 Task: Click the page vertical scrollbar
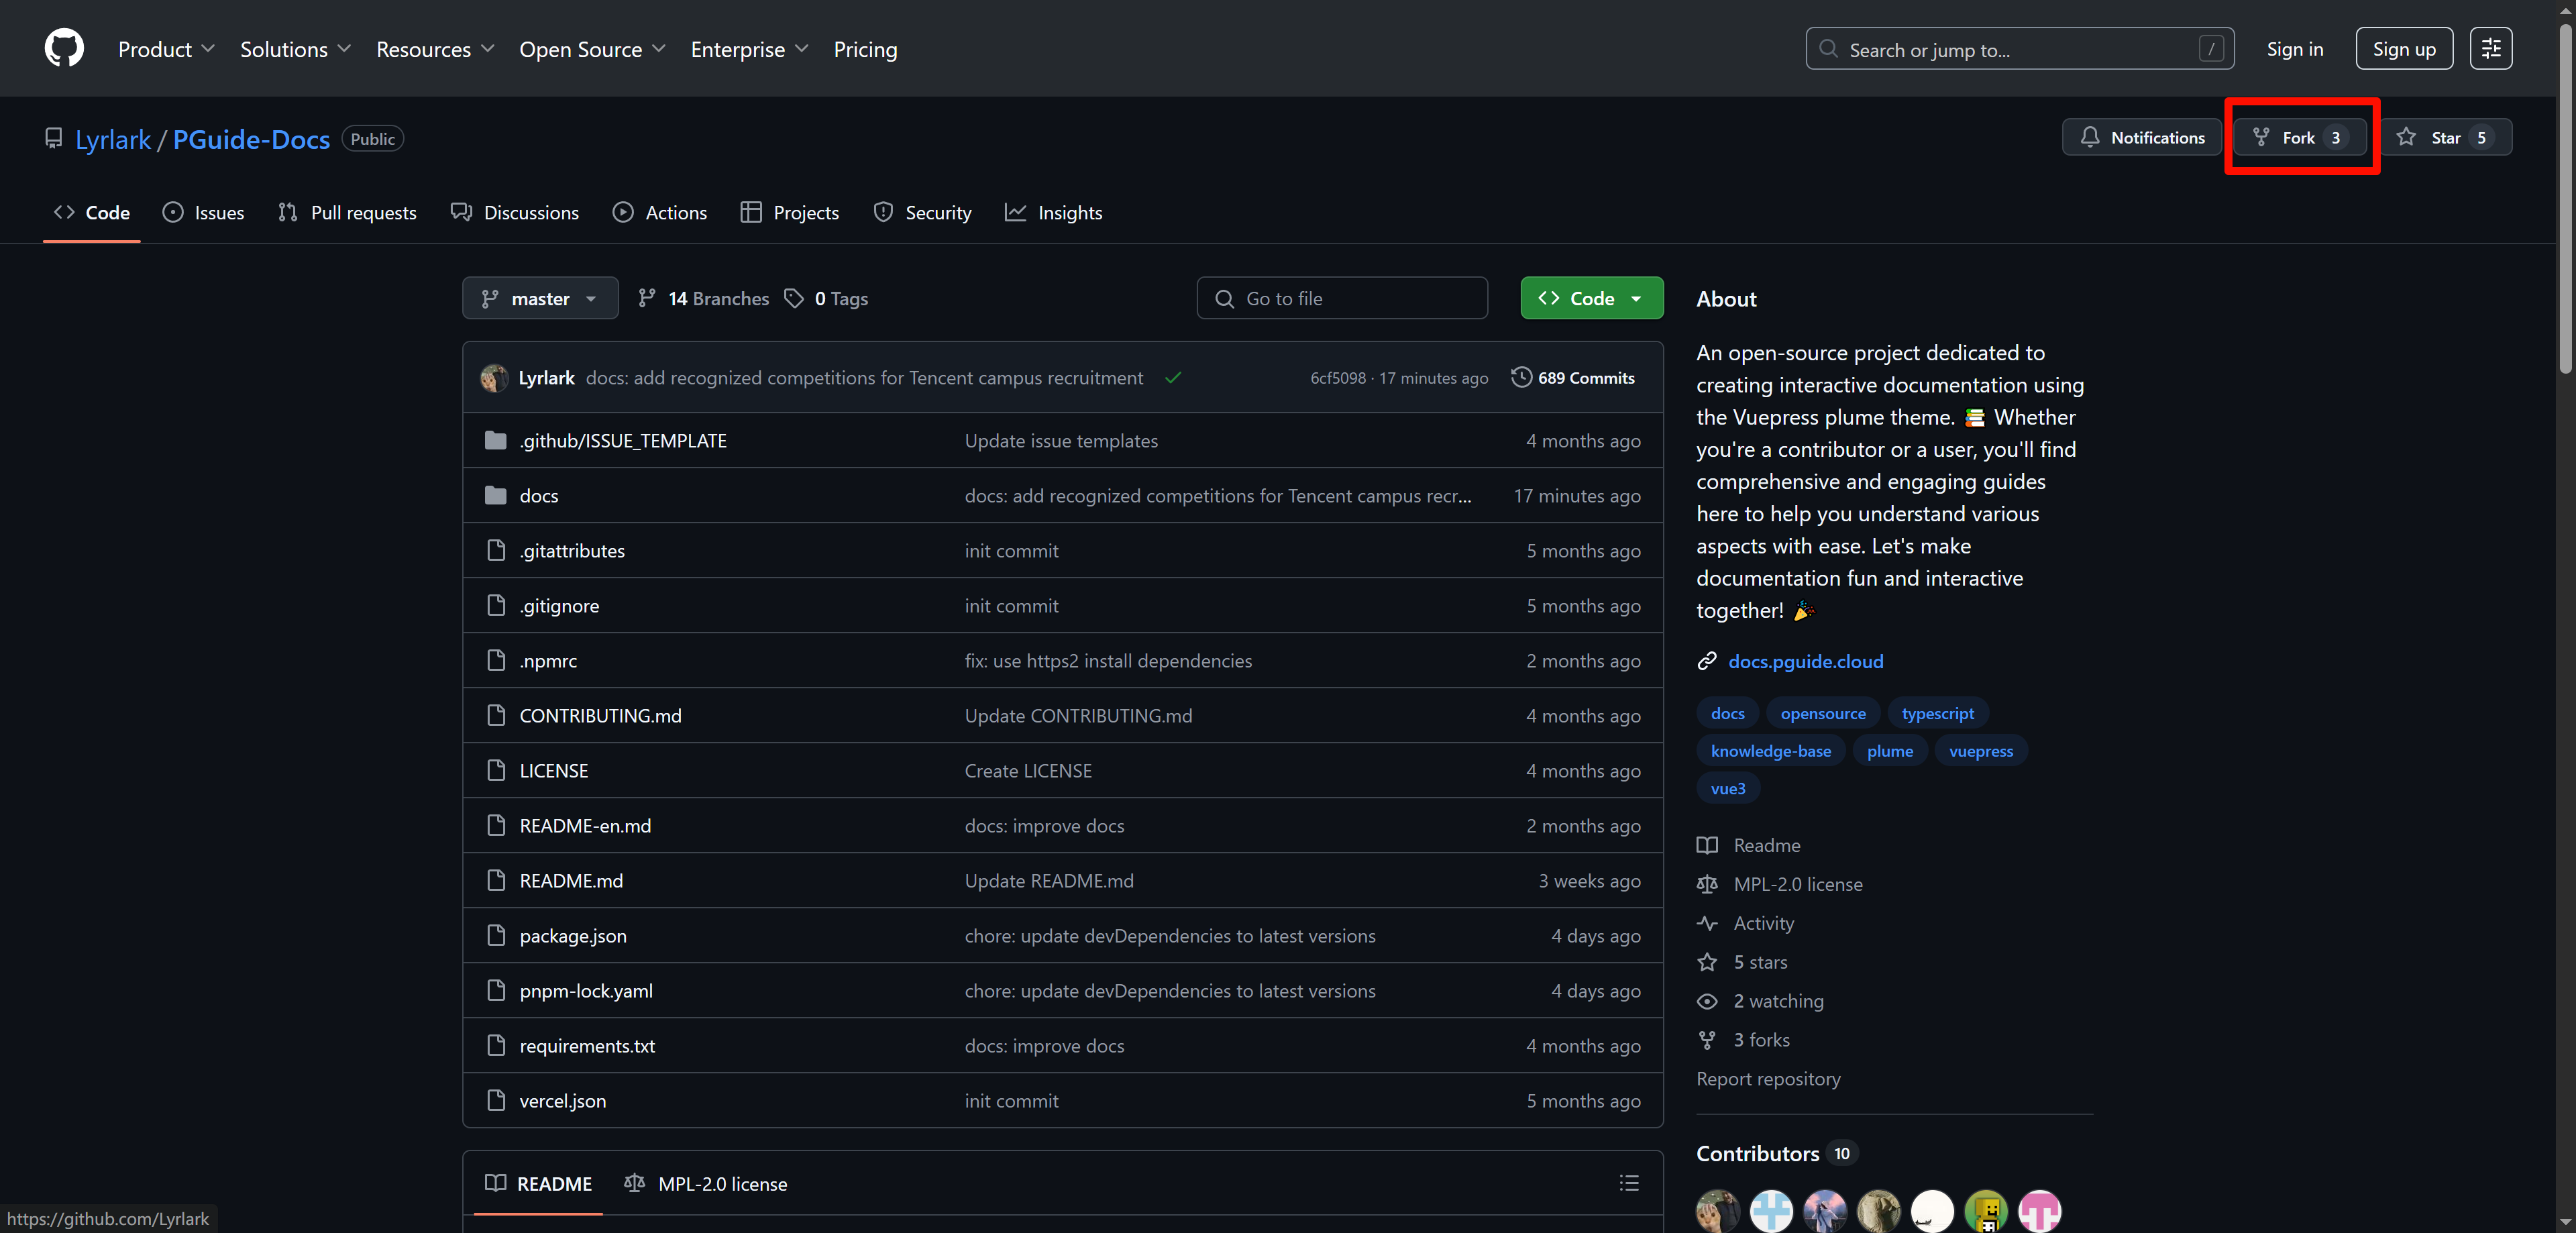point(2566,200)
